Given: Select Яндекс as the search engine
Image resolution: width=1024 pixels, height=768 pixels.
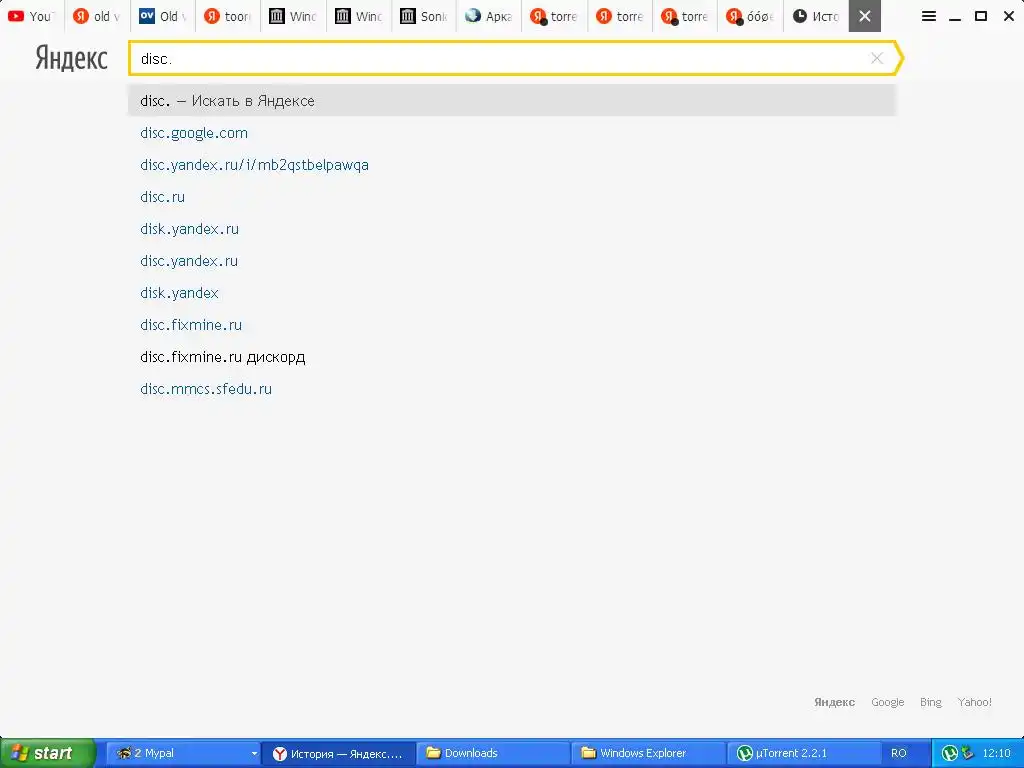Looking at the screenshot, I should [x=834, y=702].
